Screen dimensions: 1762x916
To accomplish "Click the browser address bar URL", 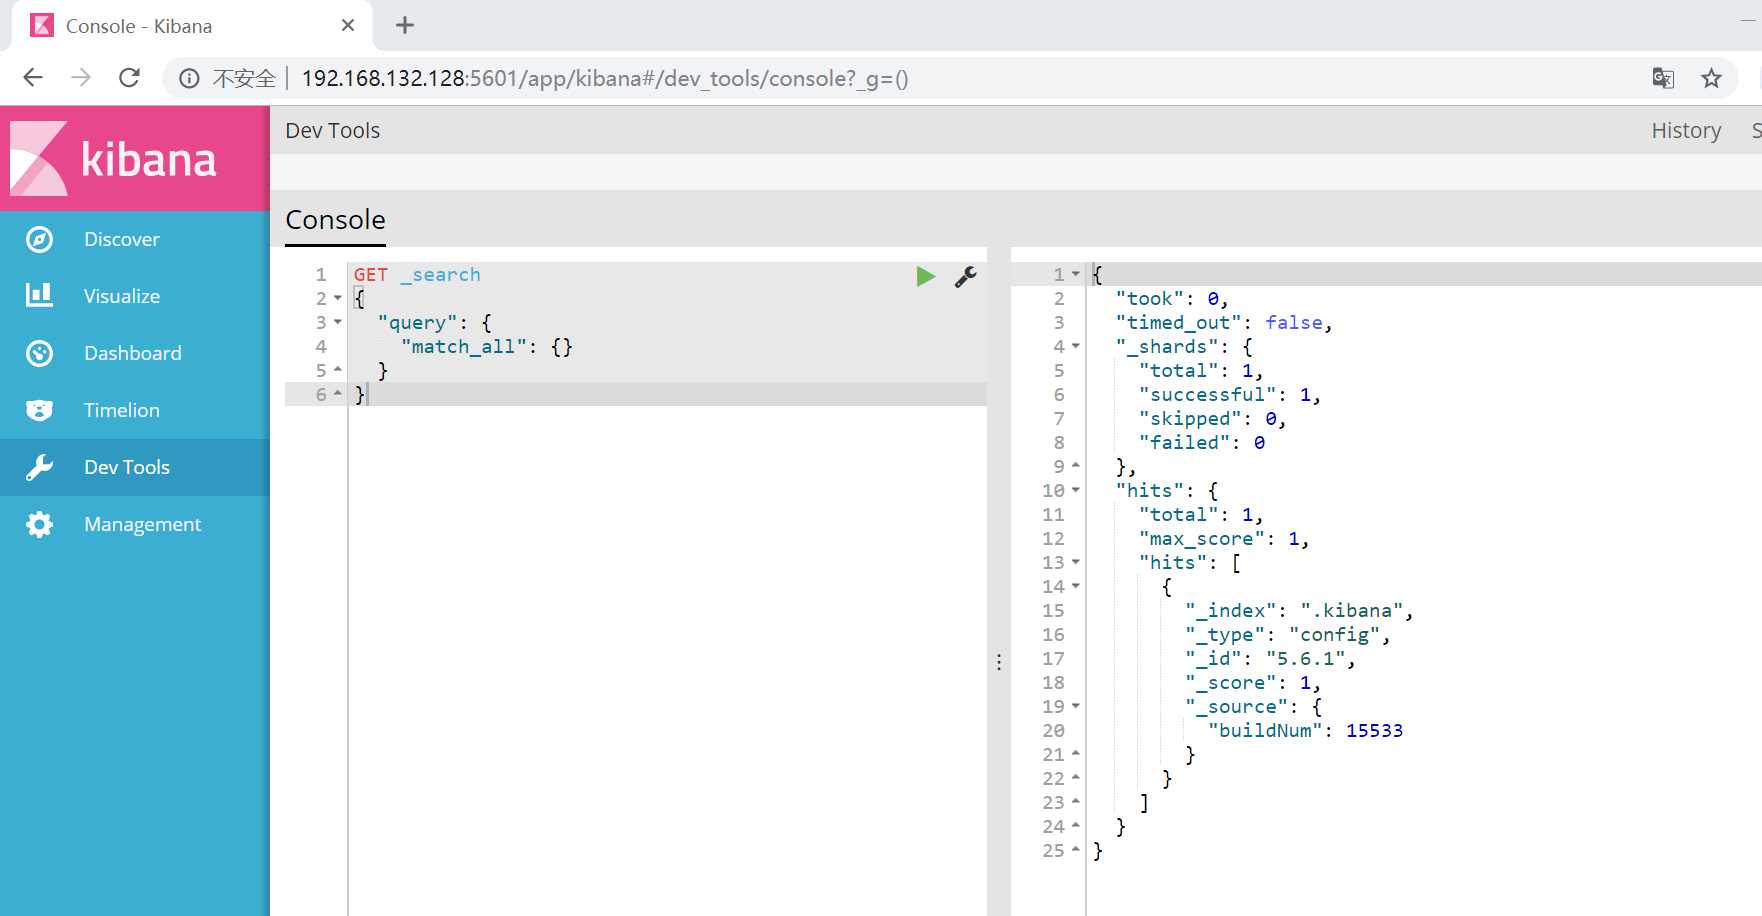I will 605,78.
